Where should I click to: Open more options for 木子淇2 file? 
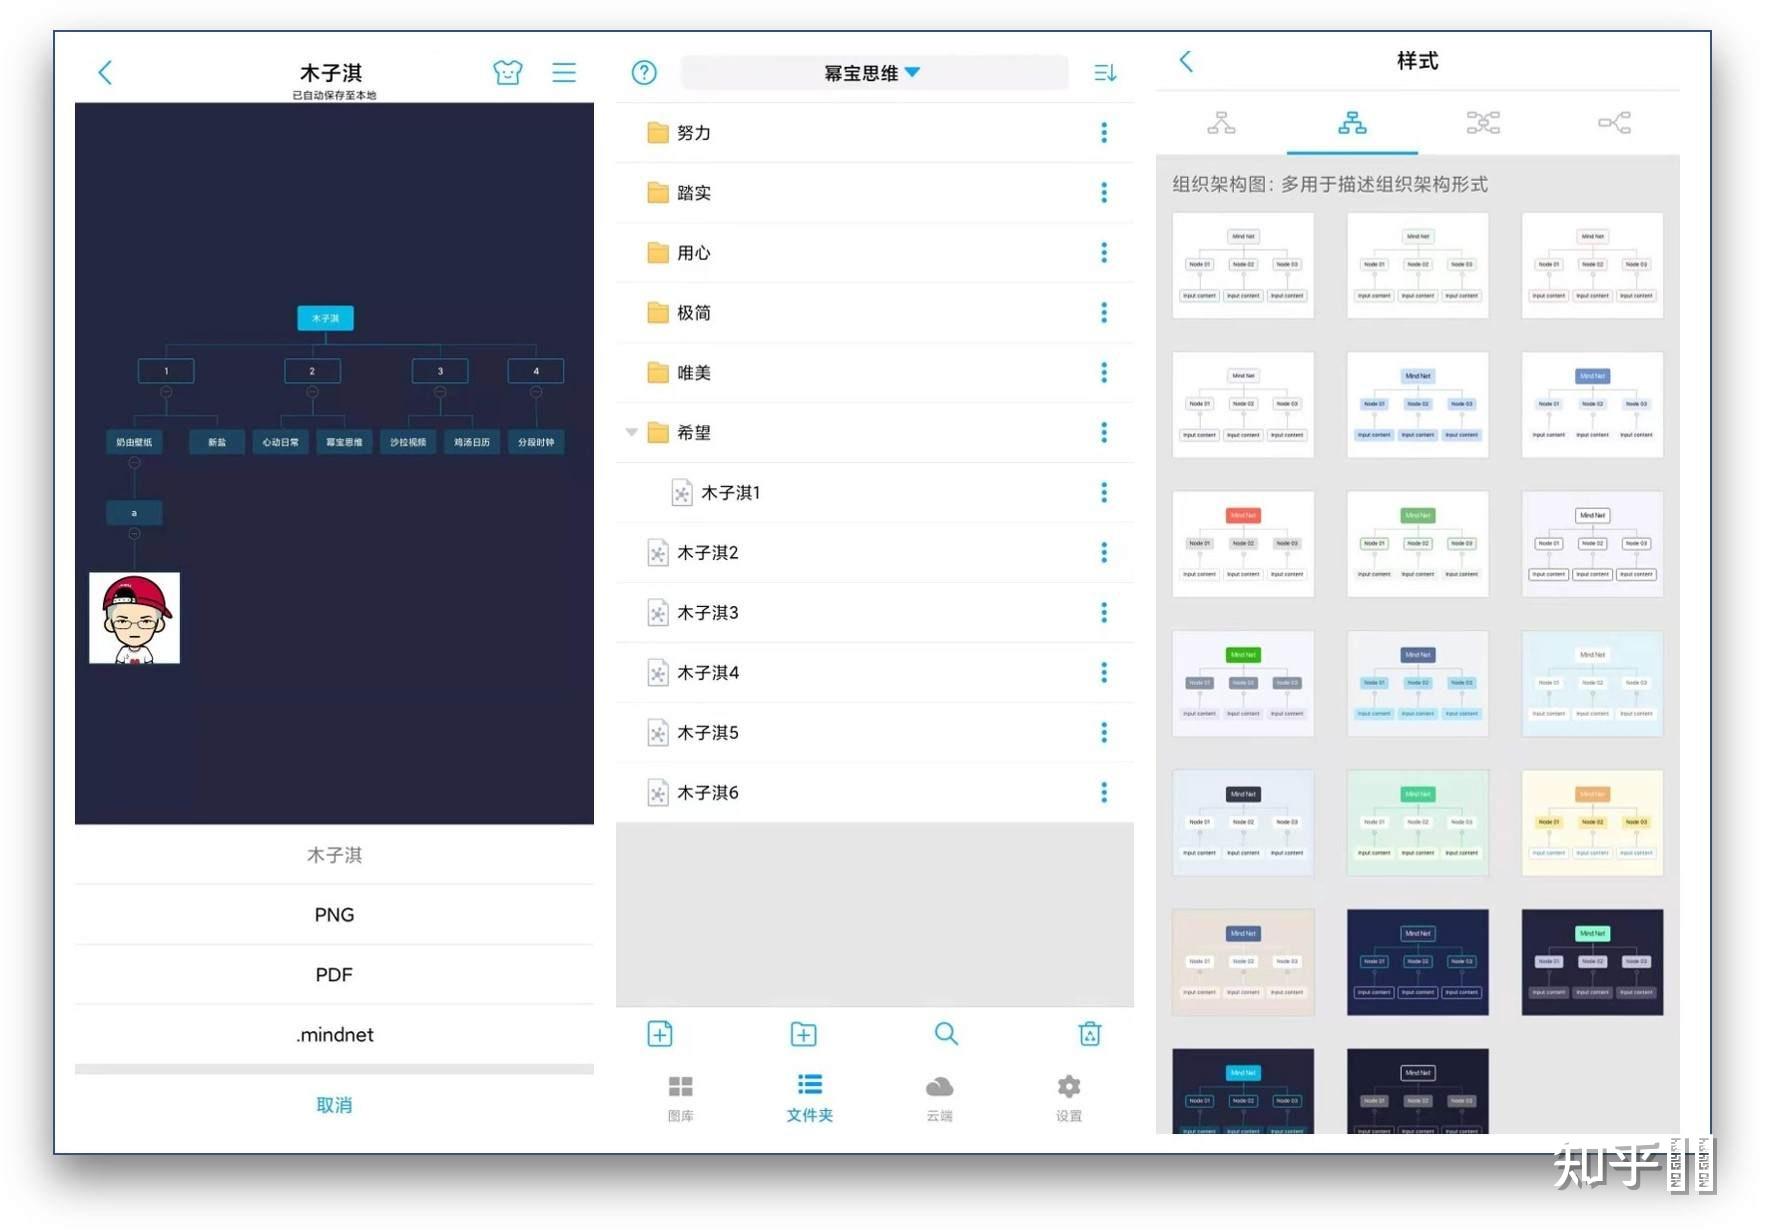(x=1104, y=552)
